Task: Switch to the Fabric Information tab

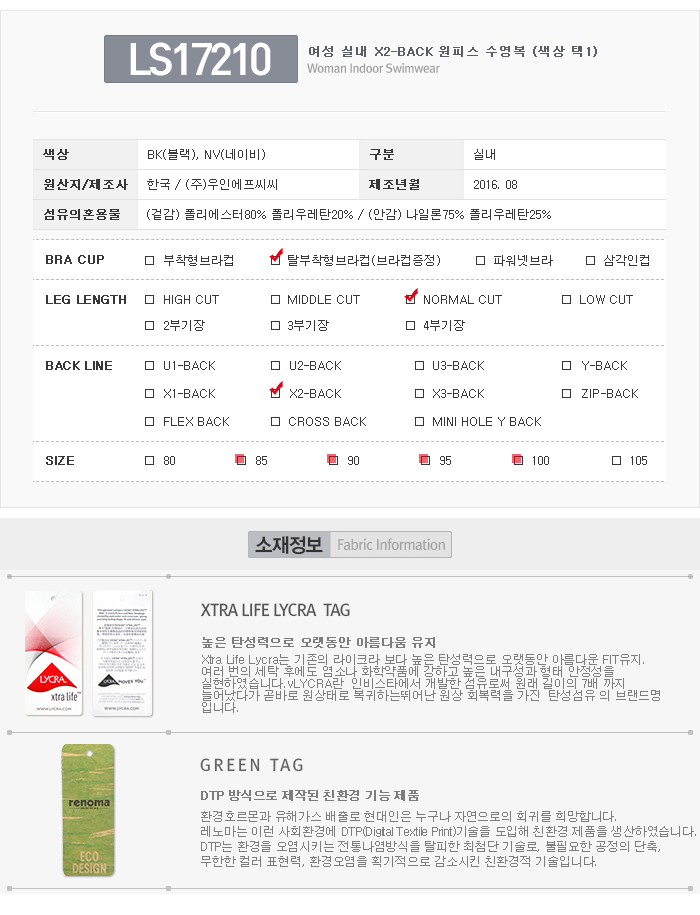Action: point(391,545)
